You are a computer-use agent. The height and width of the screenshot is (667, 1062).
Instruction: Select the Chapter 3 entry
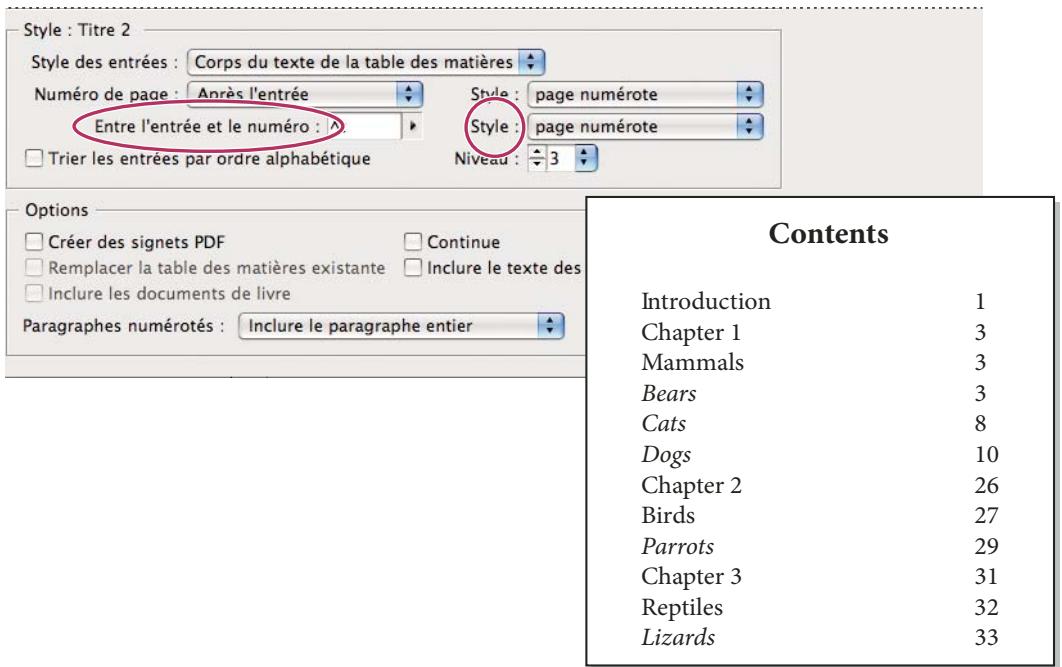pos(692,577)
